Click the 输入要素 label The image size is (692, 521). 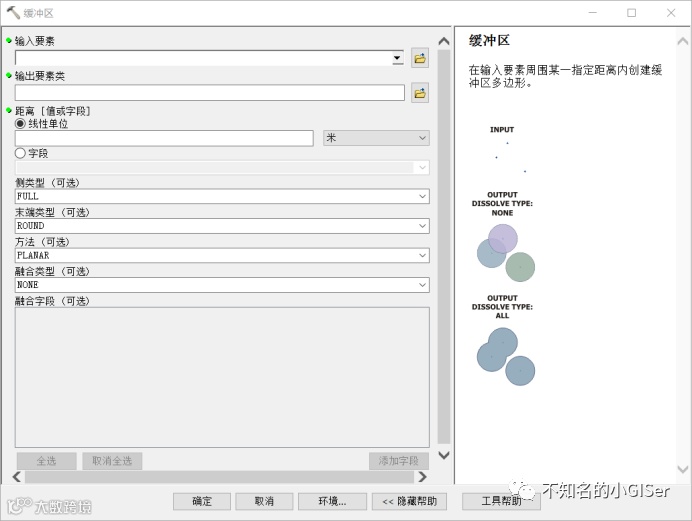click(x=34, y=41)
